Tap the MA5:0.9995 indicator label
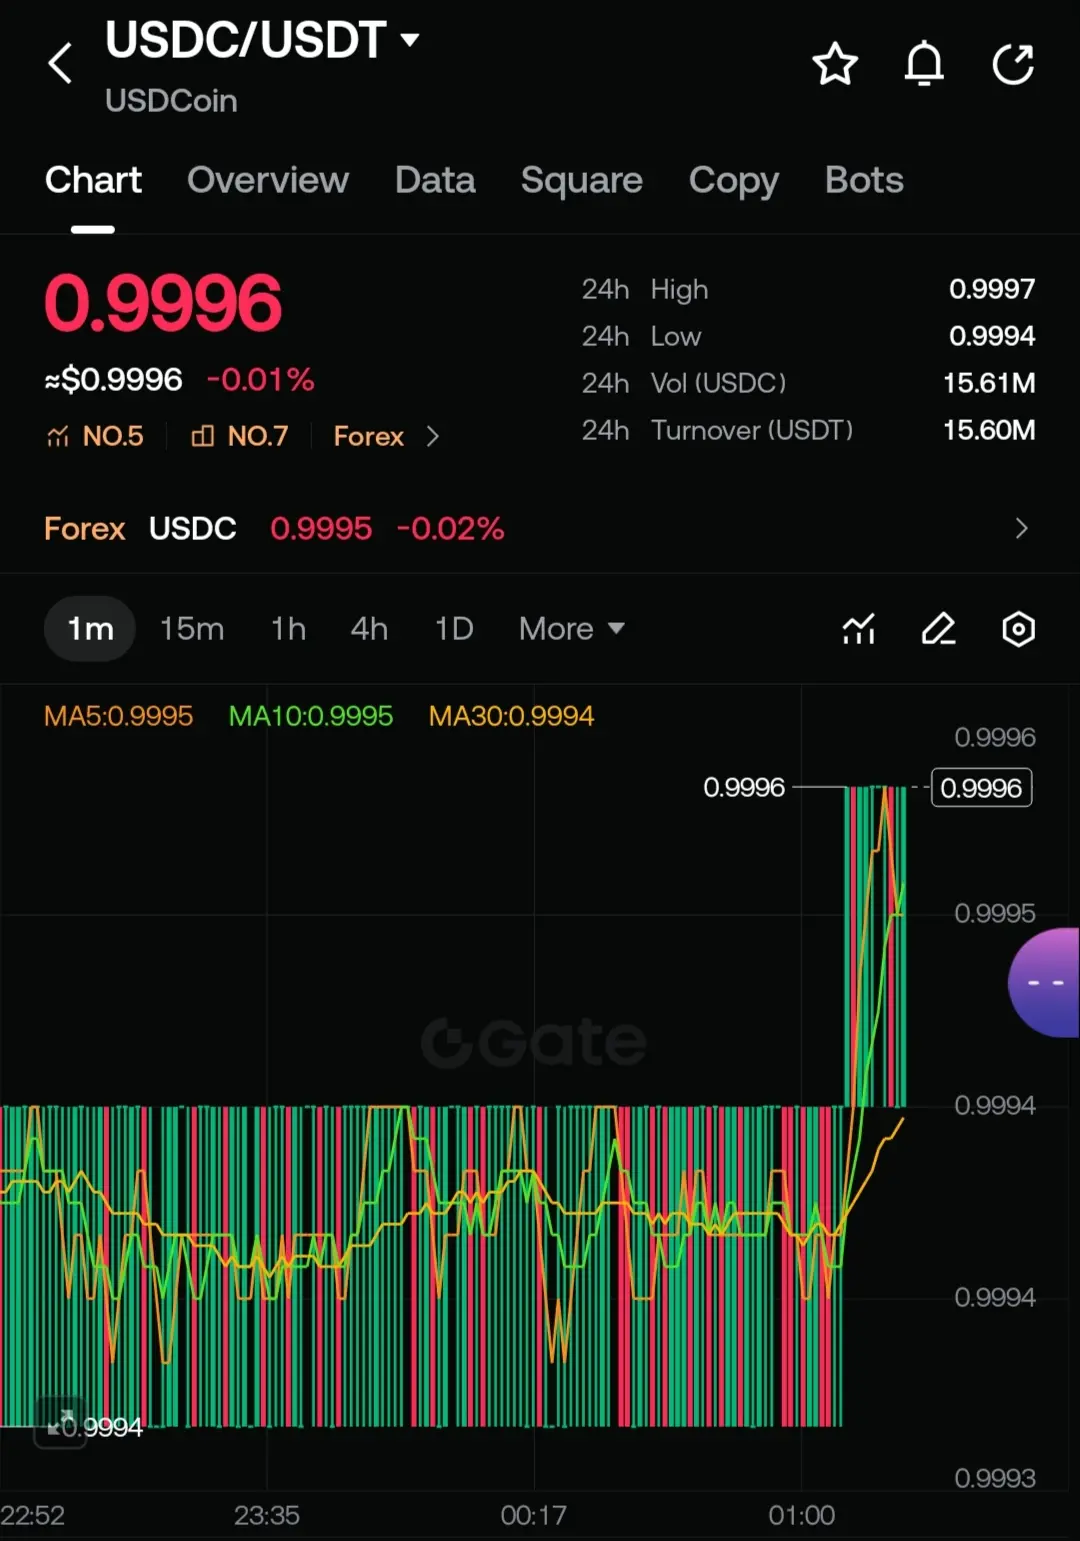1080x1541 pixels. pos(118,716)
